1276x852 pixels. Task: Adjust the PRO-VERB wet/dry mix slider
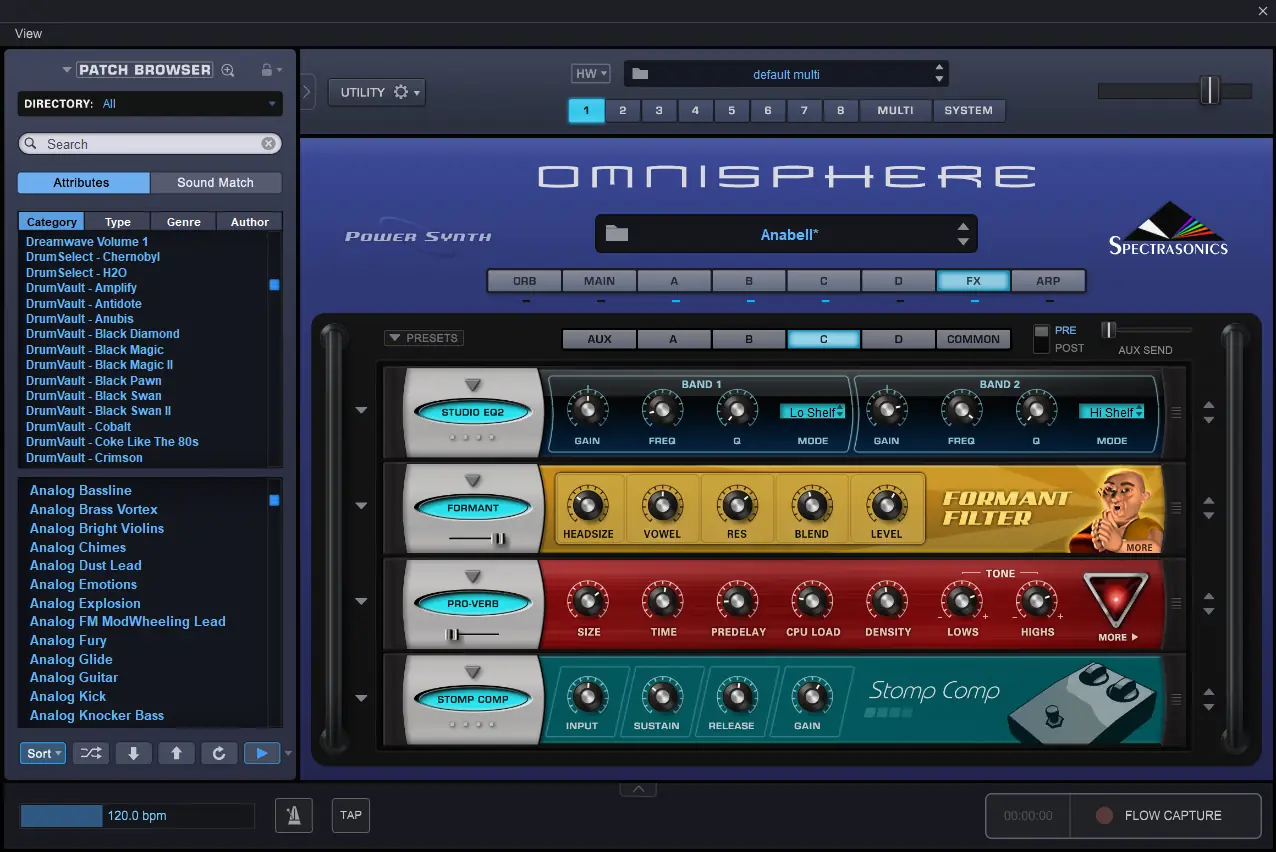pyautogui.click(x=473, y=634)
